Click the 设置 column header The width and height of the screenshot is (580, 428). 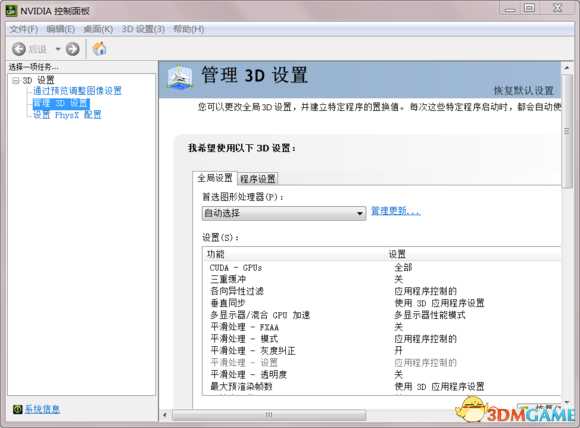click(x=473, y=254)
